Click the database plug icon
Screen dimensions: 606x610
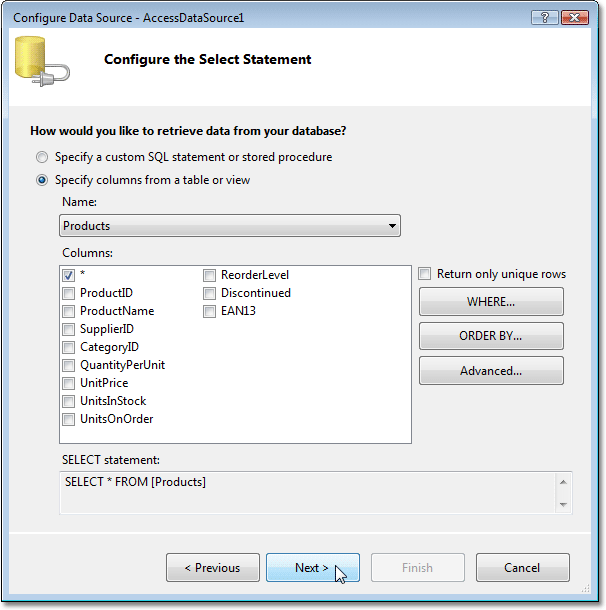42,61
